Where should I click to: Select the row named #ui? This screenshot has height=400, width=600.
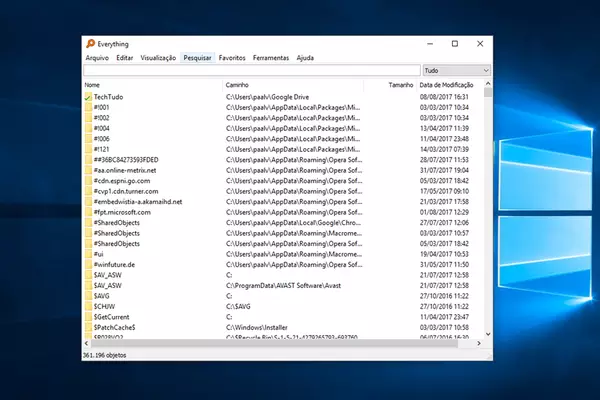(x=284, y=254)
